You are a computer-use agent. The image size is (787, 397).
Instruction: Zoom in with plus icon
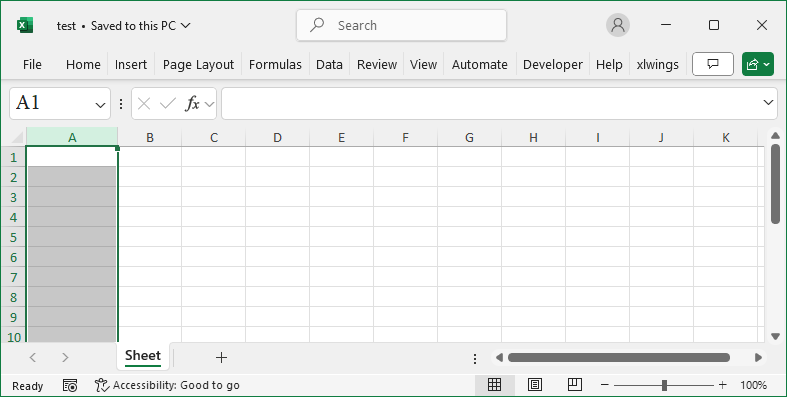pos(723,385)
